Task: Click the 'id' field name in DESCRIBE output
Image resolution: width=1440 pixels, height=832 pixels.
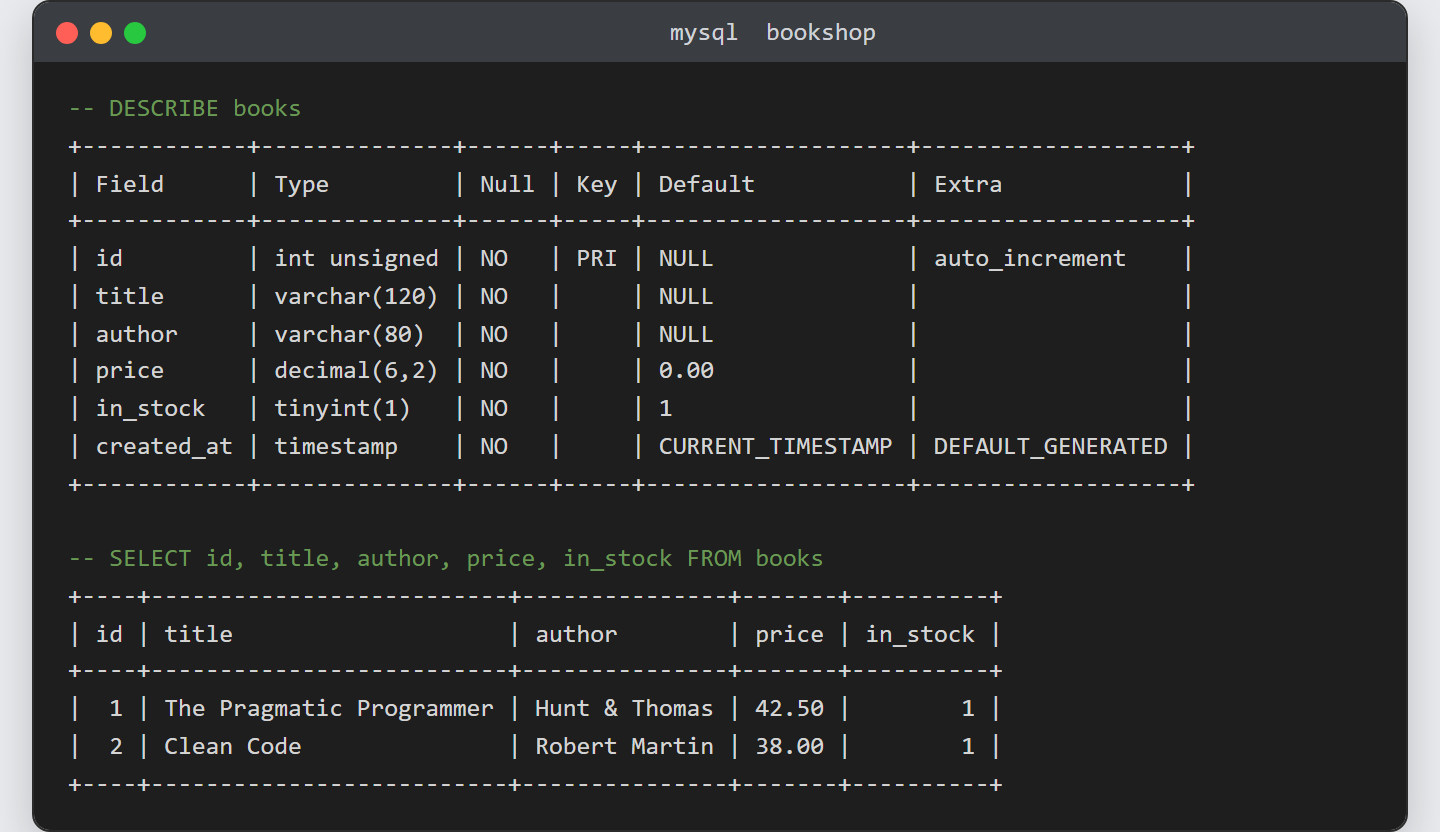Action: (x=109, y=258)
